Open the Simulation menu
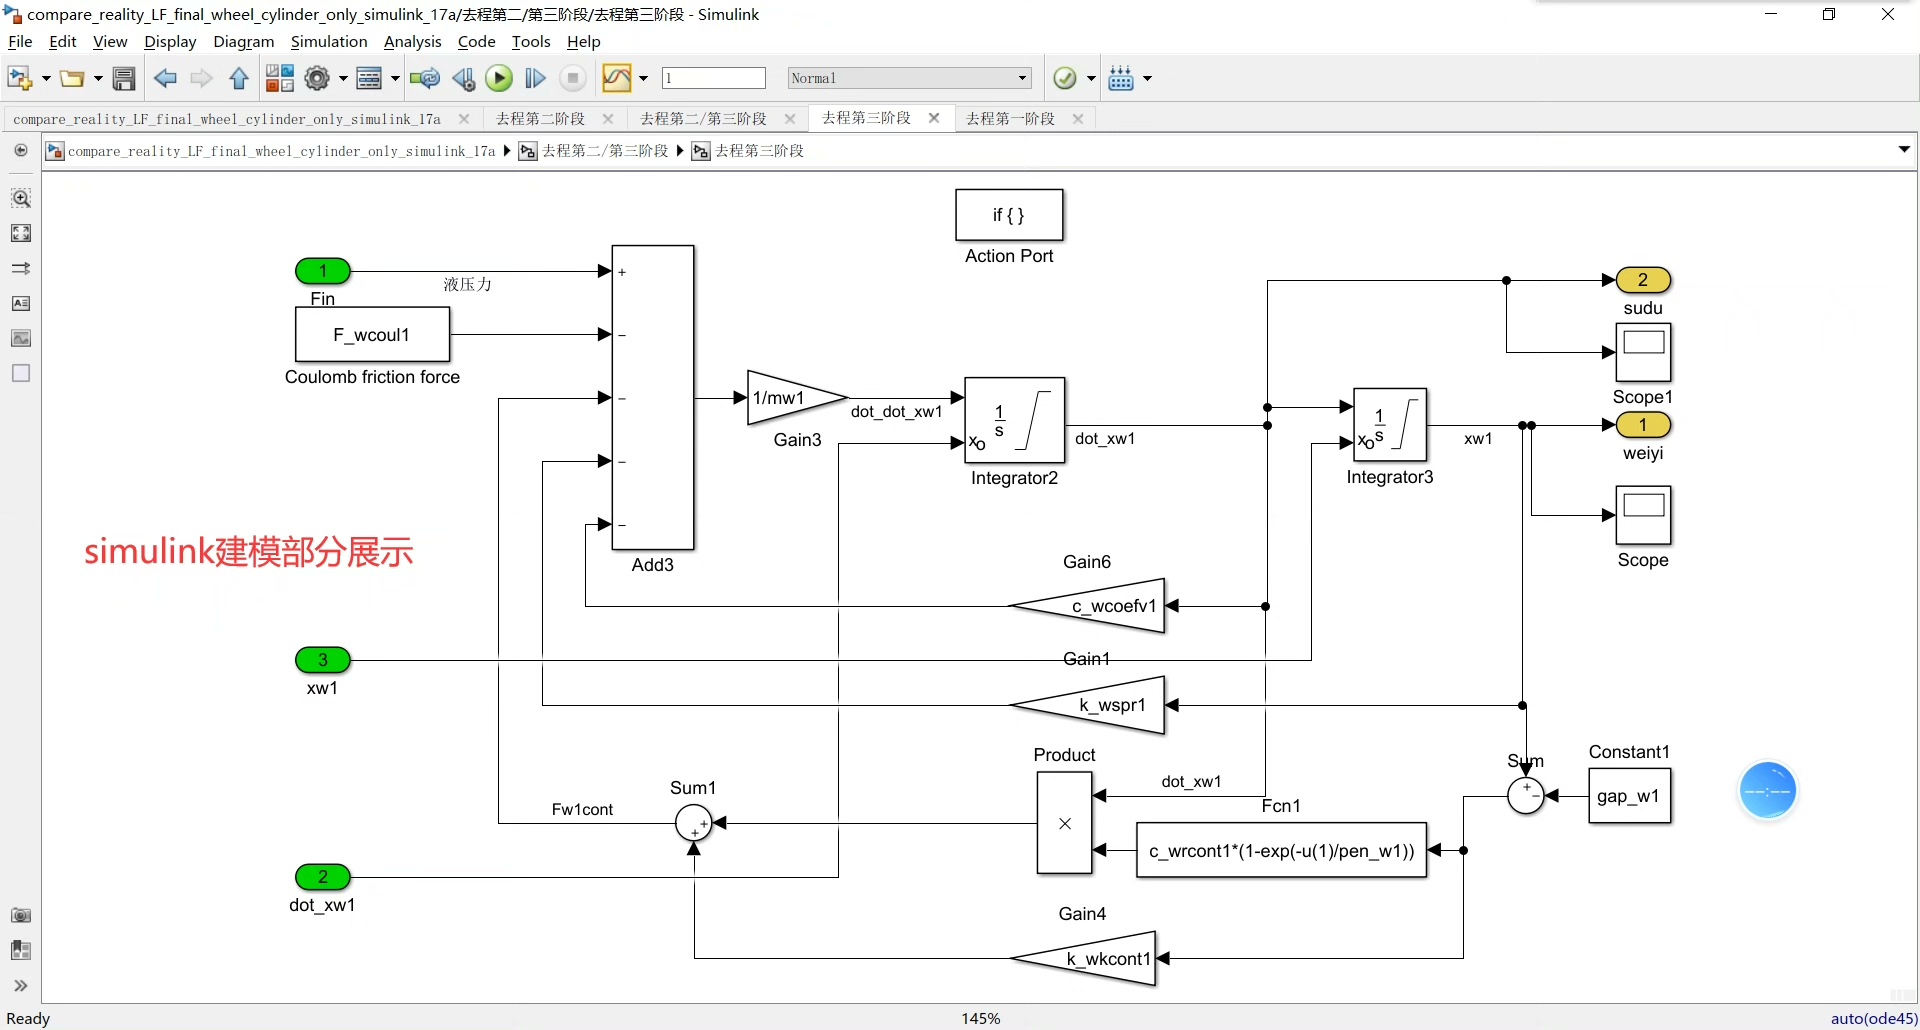 (x=329, y=41)
